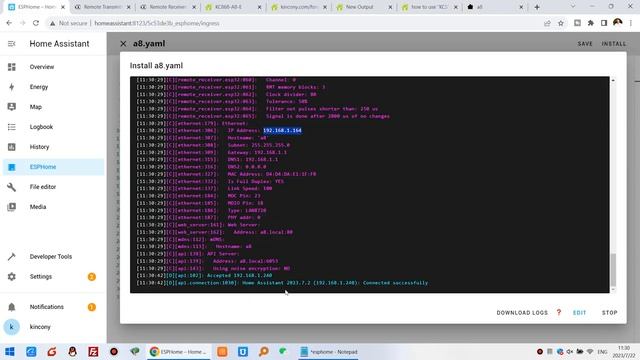
Task: Click the taskbar clock
Action: (x=624, y=351)
